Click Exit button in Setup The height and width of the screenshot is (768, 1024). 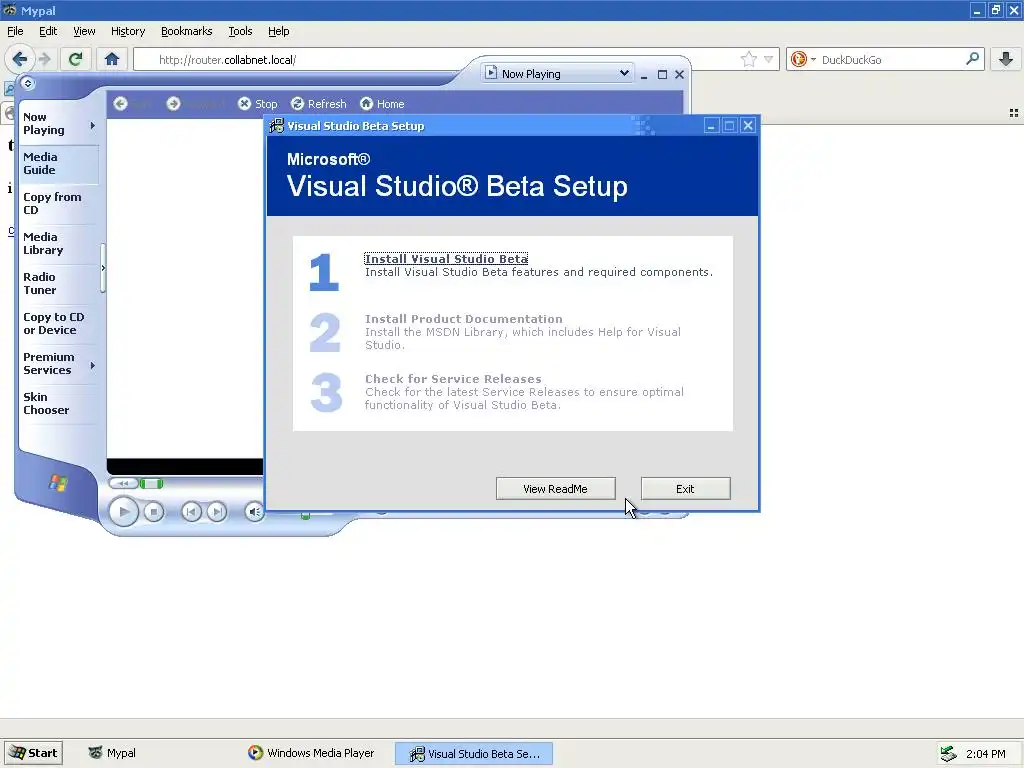click(685, 488)
